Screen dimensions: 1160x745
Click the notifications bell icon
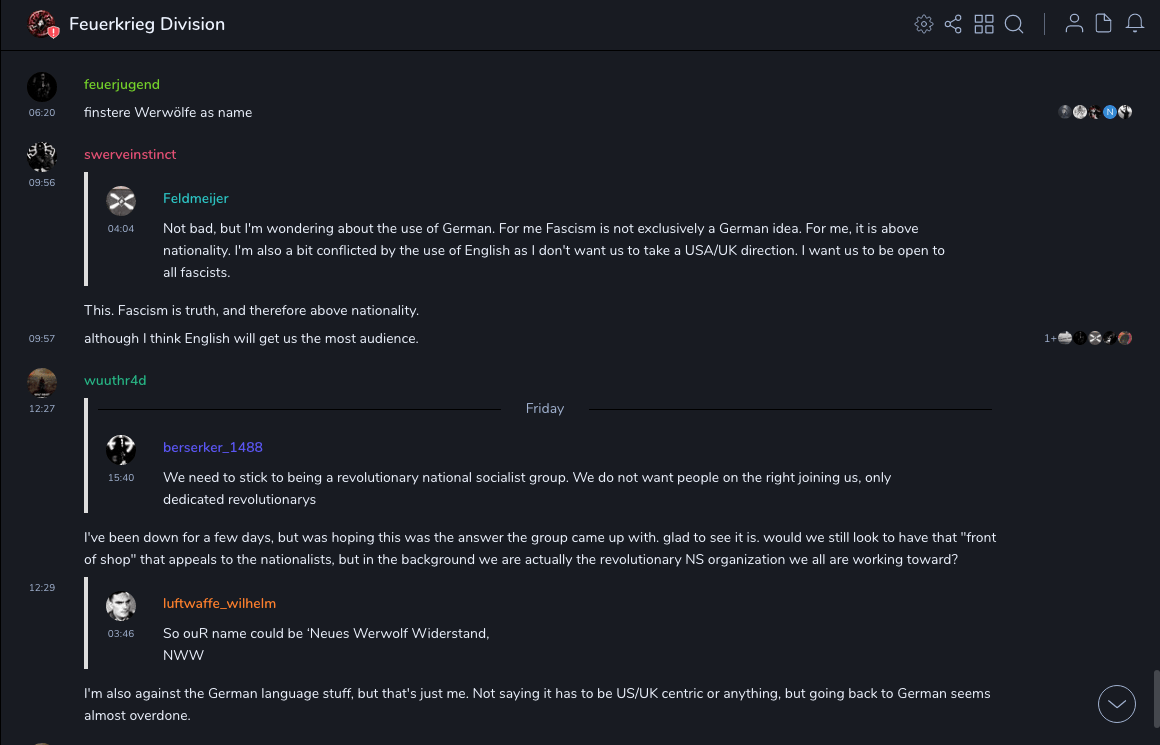click(1135, 24)
